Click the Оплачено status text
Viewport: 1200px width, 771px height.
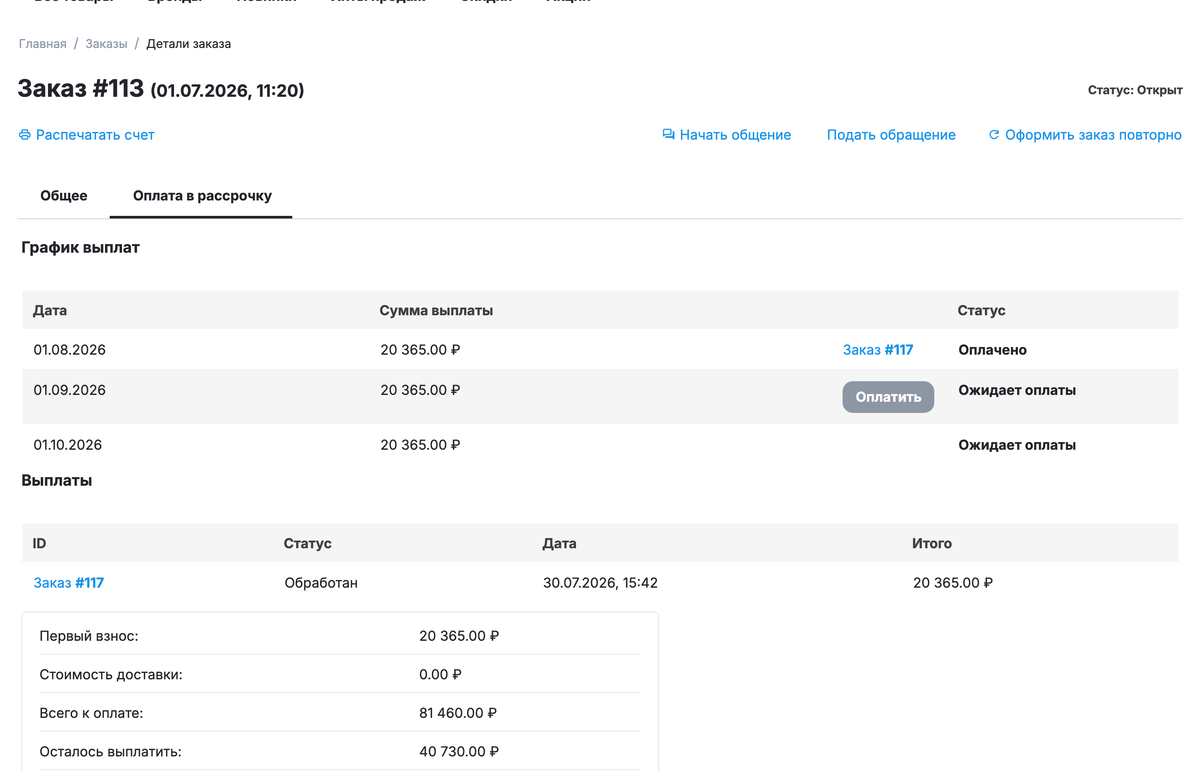(x=993, y=350)
